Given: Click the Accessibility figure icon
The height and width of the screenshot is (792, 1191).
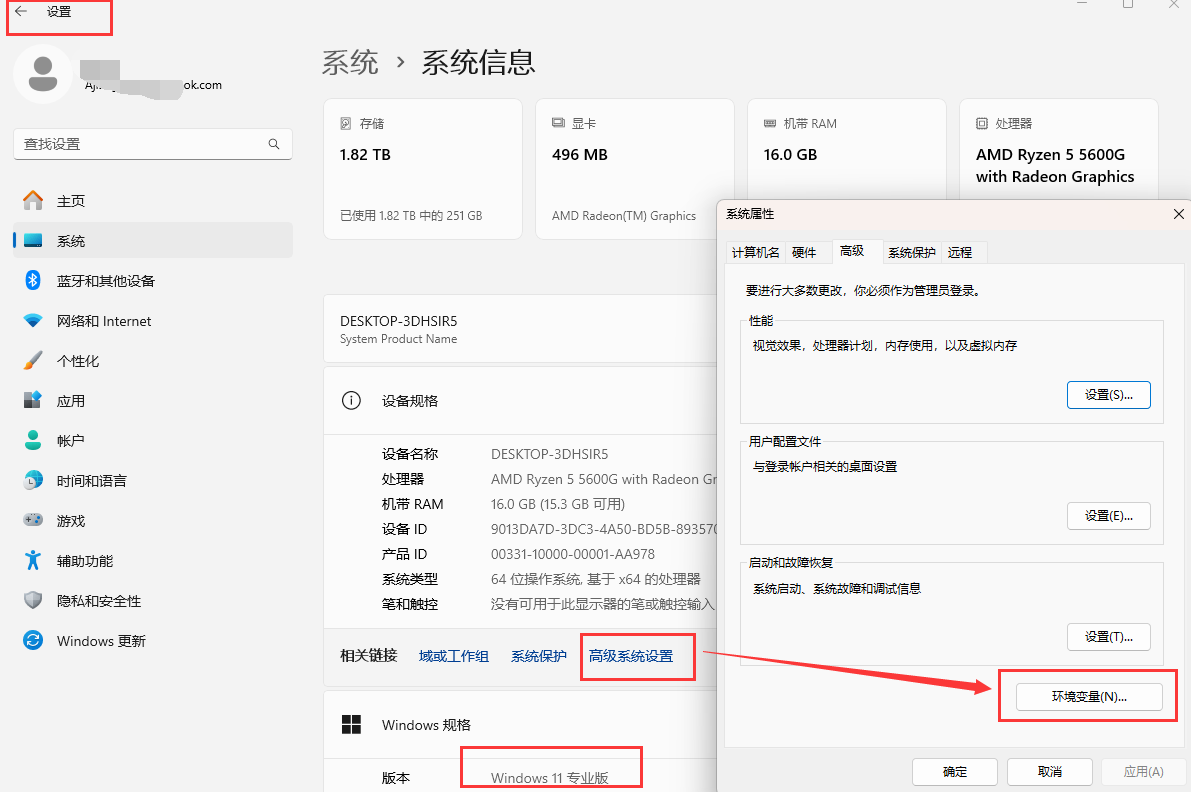Looking at the screenshot, I should click(33, 560).
